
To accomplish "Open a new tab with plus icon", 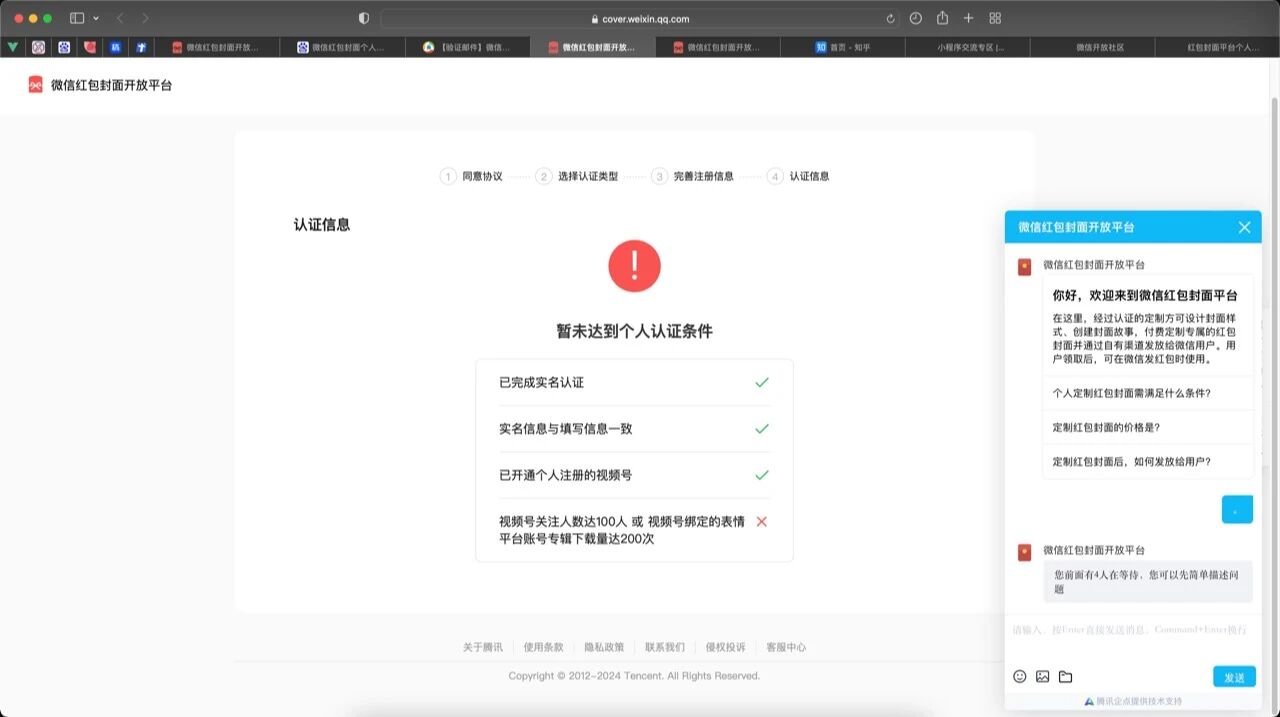I will coord(968,18).
